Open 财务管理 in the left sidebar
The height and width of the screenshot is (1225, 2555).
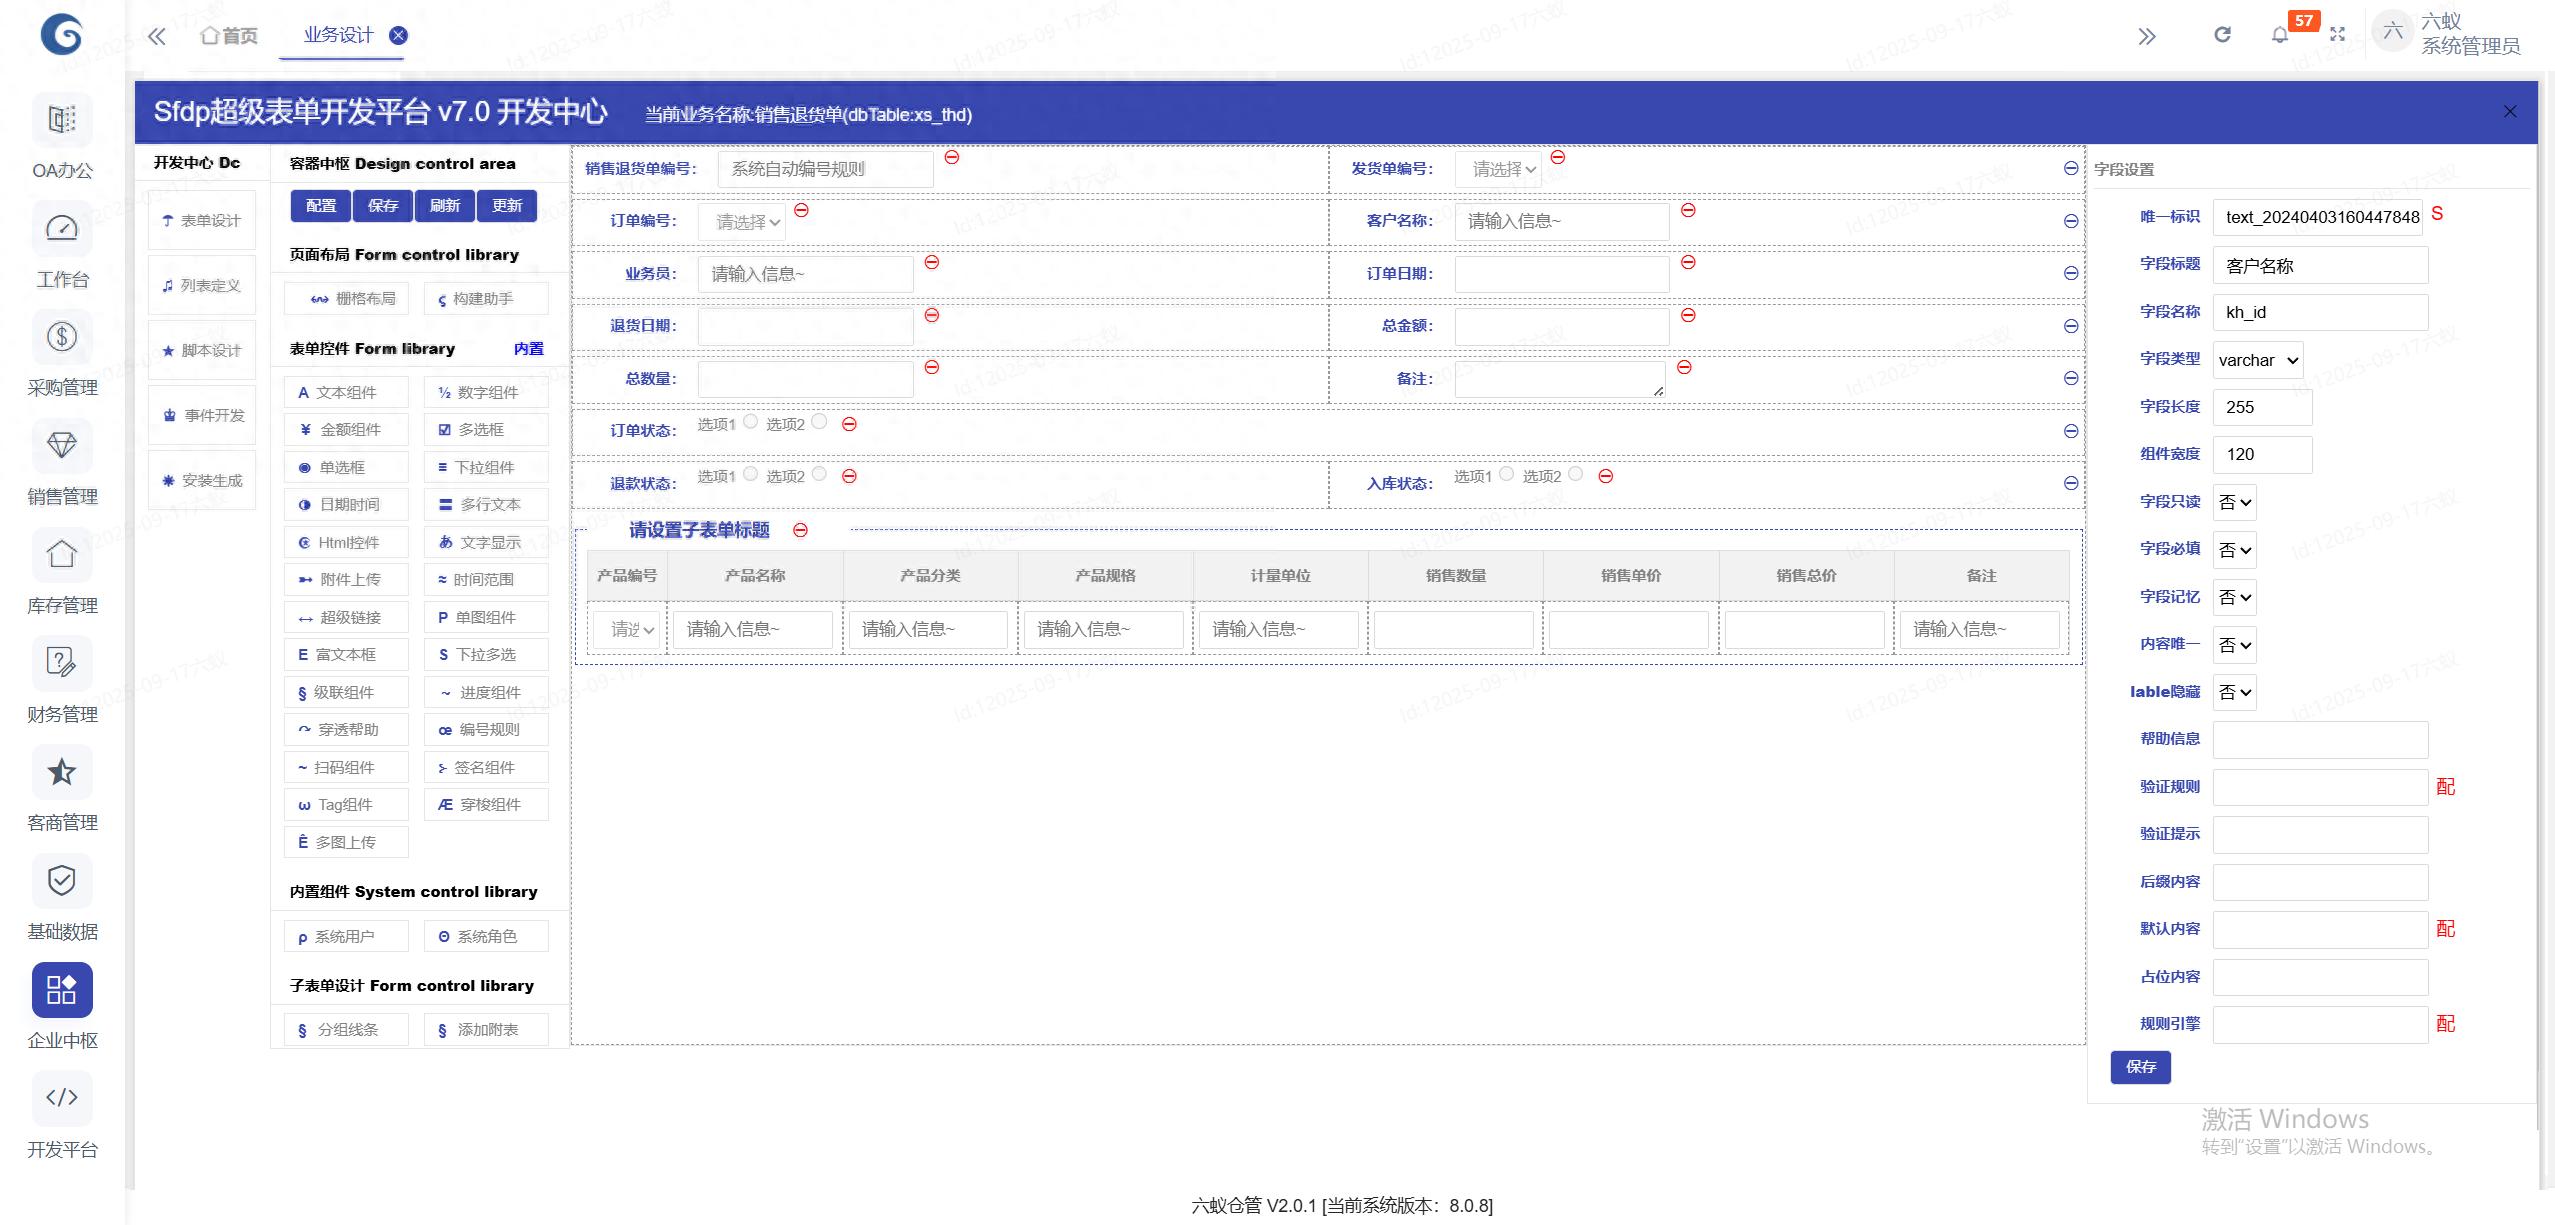(62, 680)
